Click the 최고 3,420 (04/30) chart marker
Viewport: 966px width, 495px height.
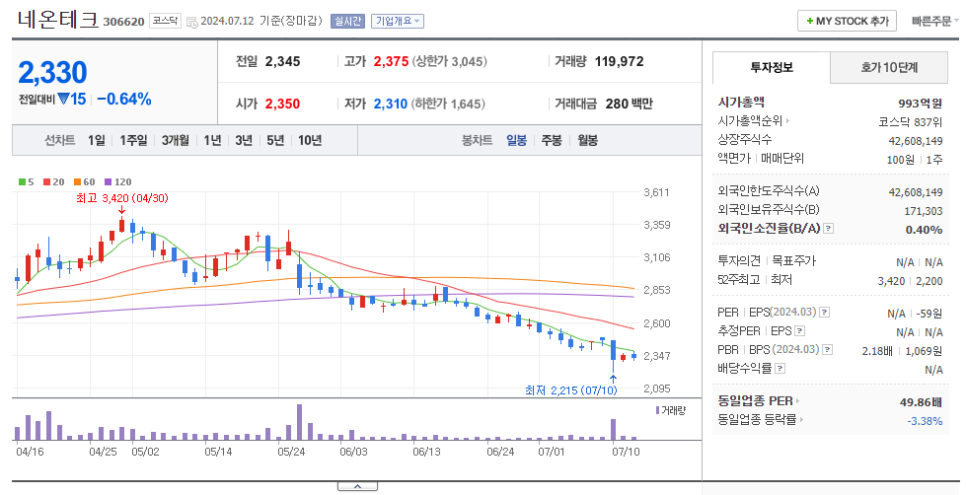click(x=122, y=198)
